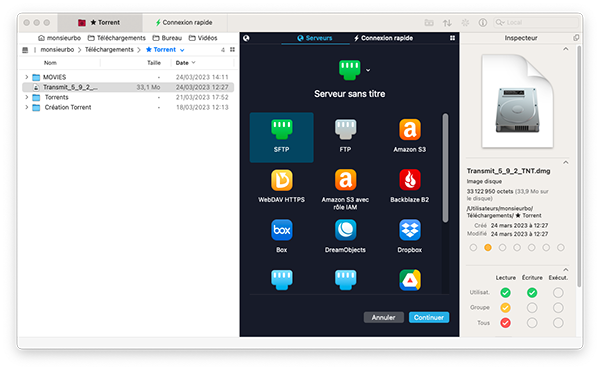This screenshot has width=600, height=370.
Task: Toggle Groupe Écriture permission
Action: click(x=532, y=308)
